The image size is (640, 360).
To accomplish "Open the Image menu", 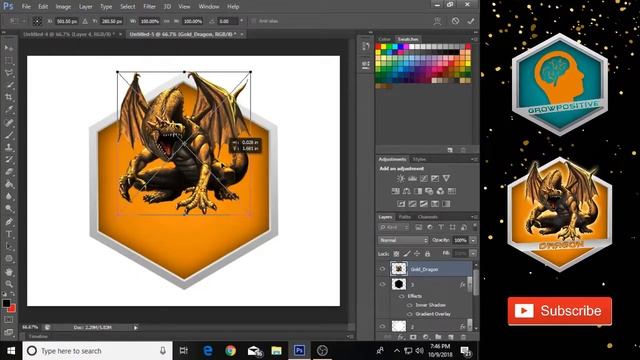I will point(63,7).
